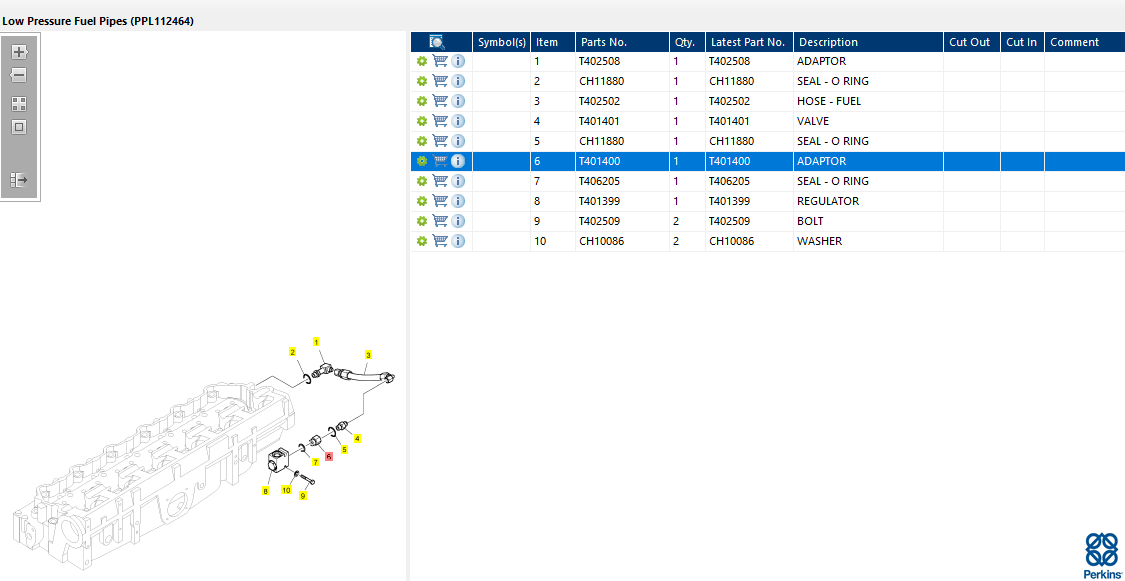Click the Perkins logo
This screenshot has height=581, width=1125.
pos(1101,555)
